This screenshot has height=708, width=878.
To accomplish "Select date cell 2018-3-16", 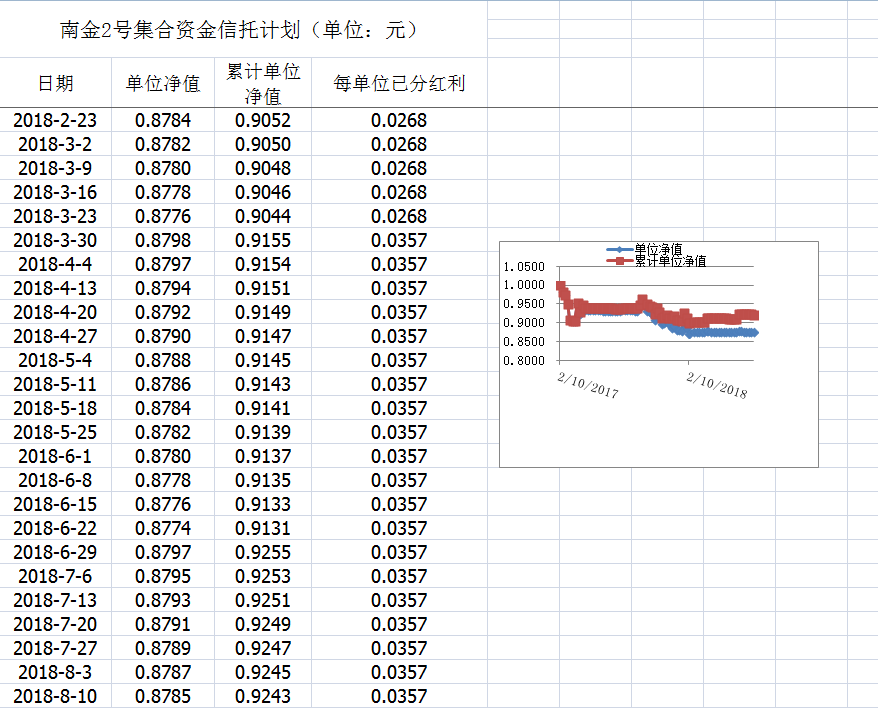I will point(55,192).
